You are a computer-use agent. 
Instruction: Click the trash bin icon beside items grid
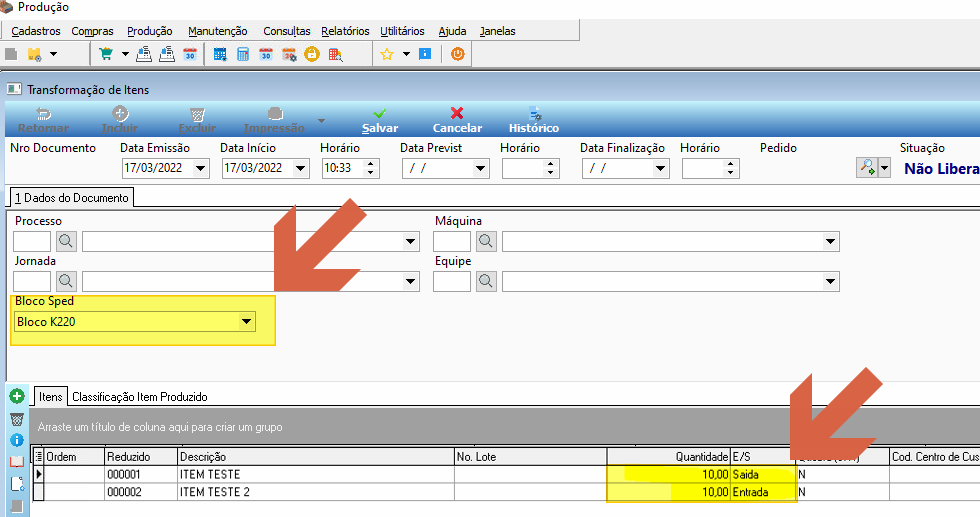click(17, 419)
